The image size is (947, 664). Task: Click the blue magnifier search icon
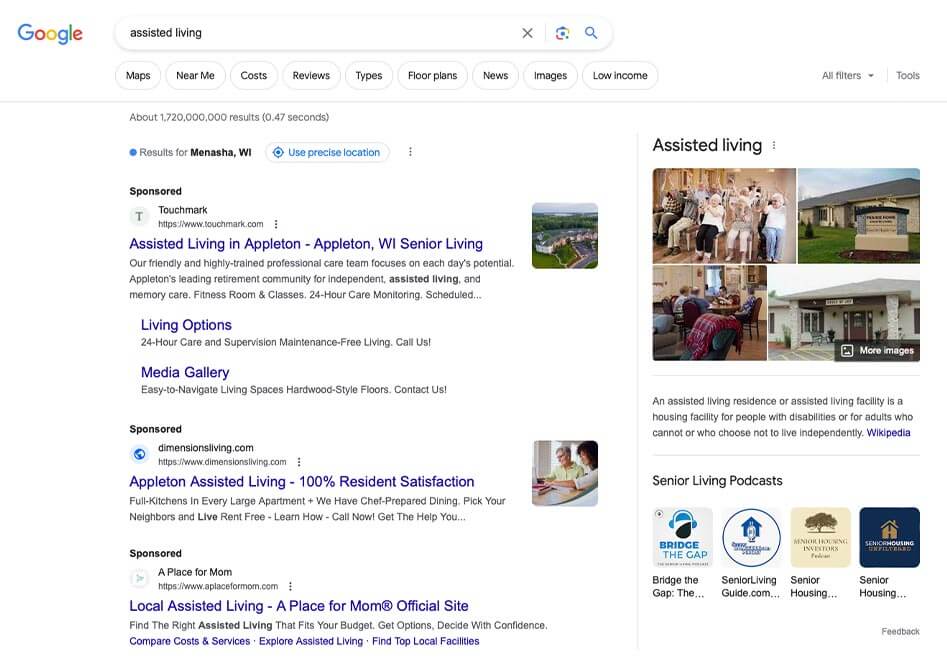pyautogui.click(x=591, y=33)
